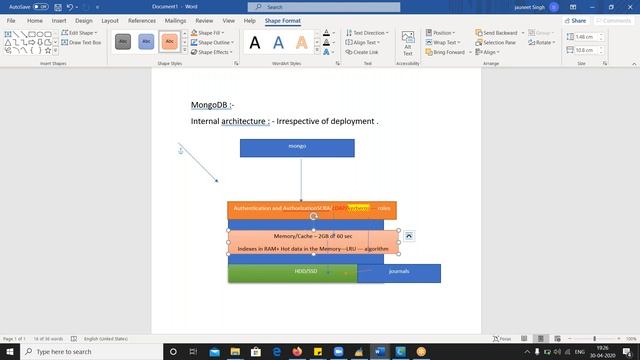This screenshot has width=640, height=360.
Task: Click Draw Text Box
Action: [x=81, y=42]
